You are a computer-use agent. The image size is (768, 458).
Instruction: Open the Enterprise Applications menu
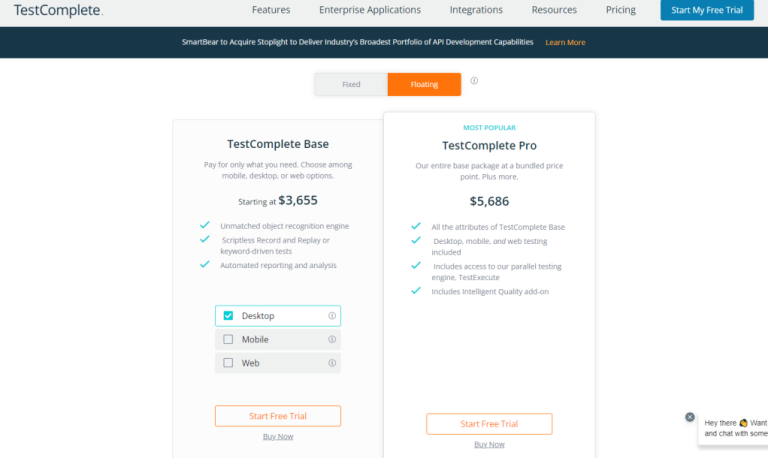click(370, 10)
